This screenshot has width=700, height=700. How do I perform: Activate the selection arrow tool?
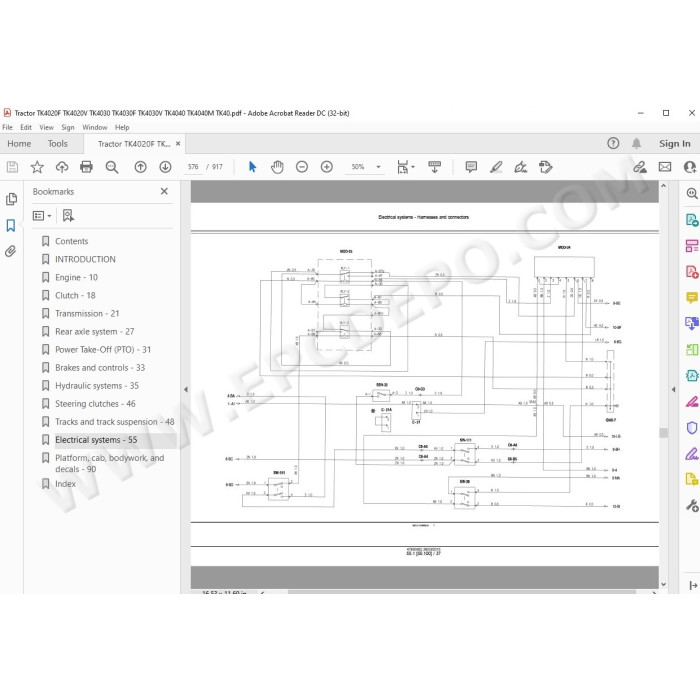click(252, 167)
